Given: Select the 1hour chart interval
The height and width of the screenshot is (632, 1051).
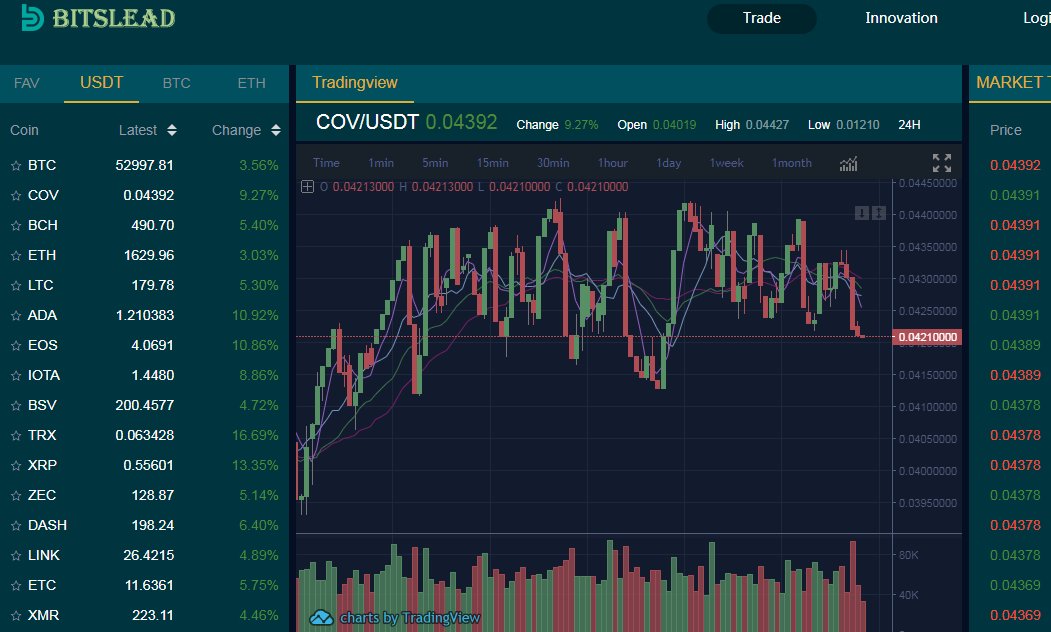Looking at the screenshot, I should pos(613,163).
